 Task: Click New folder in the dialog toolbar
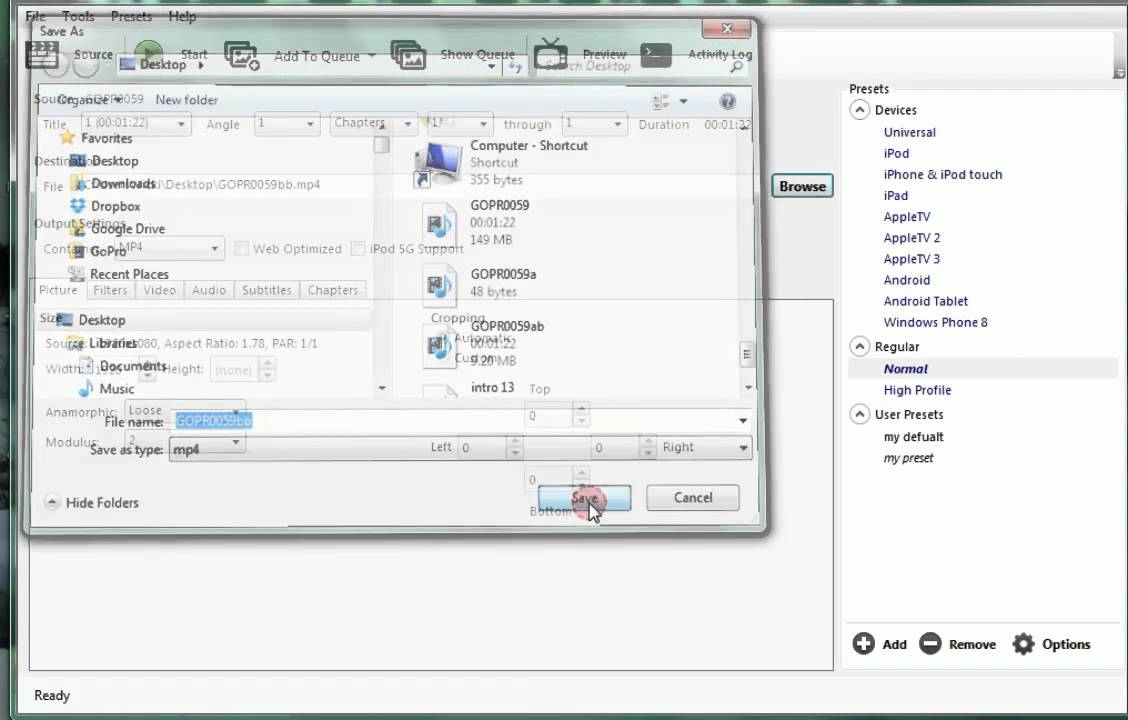pos(186,100)
